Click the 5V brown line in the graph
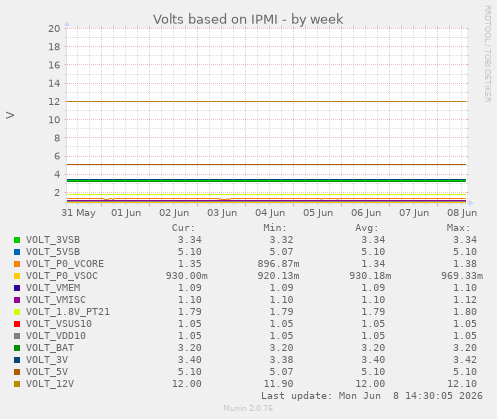This screenshot has width=497, height=419. click(266, 164)
